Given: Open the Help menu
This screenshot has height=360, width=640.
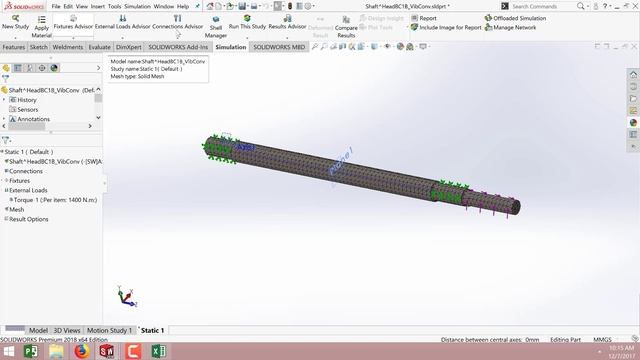Looking at the screenshot, I should [182, 7].
